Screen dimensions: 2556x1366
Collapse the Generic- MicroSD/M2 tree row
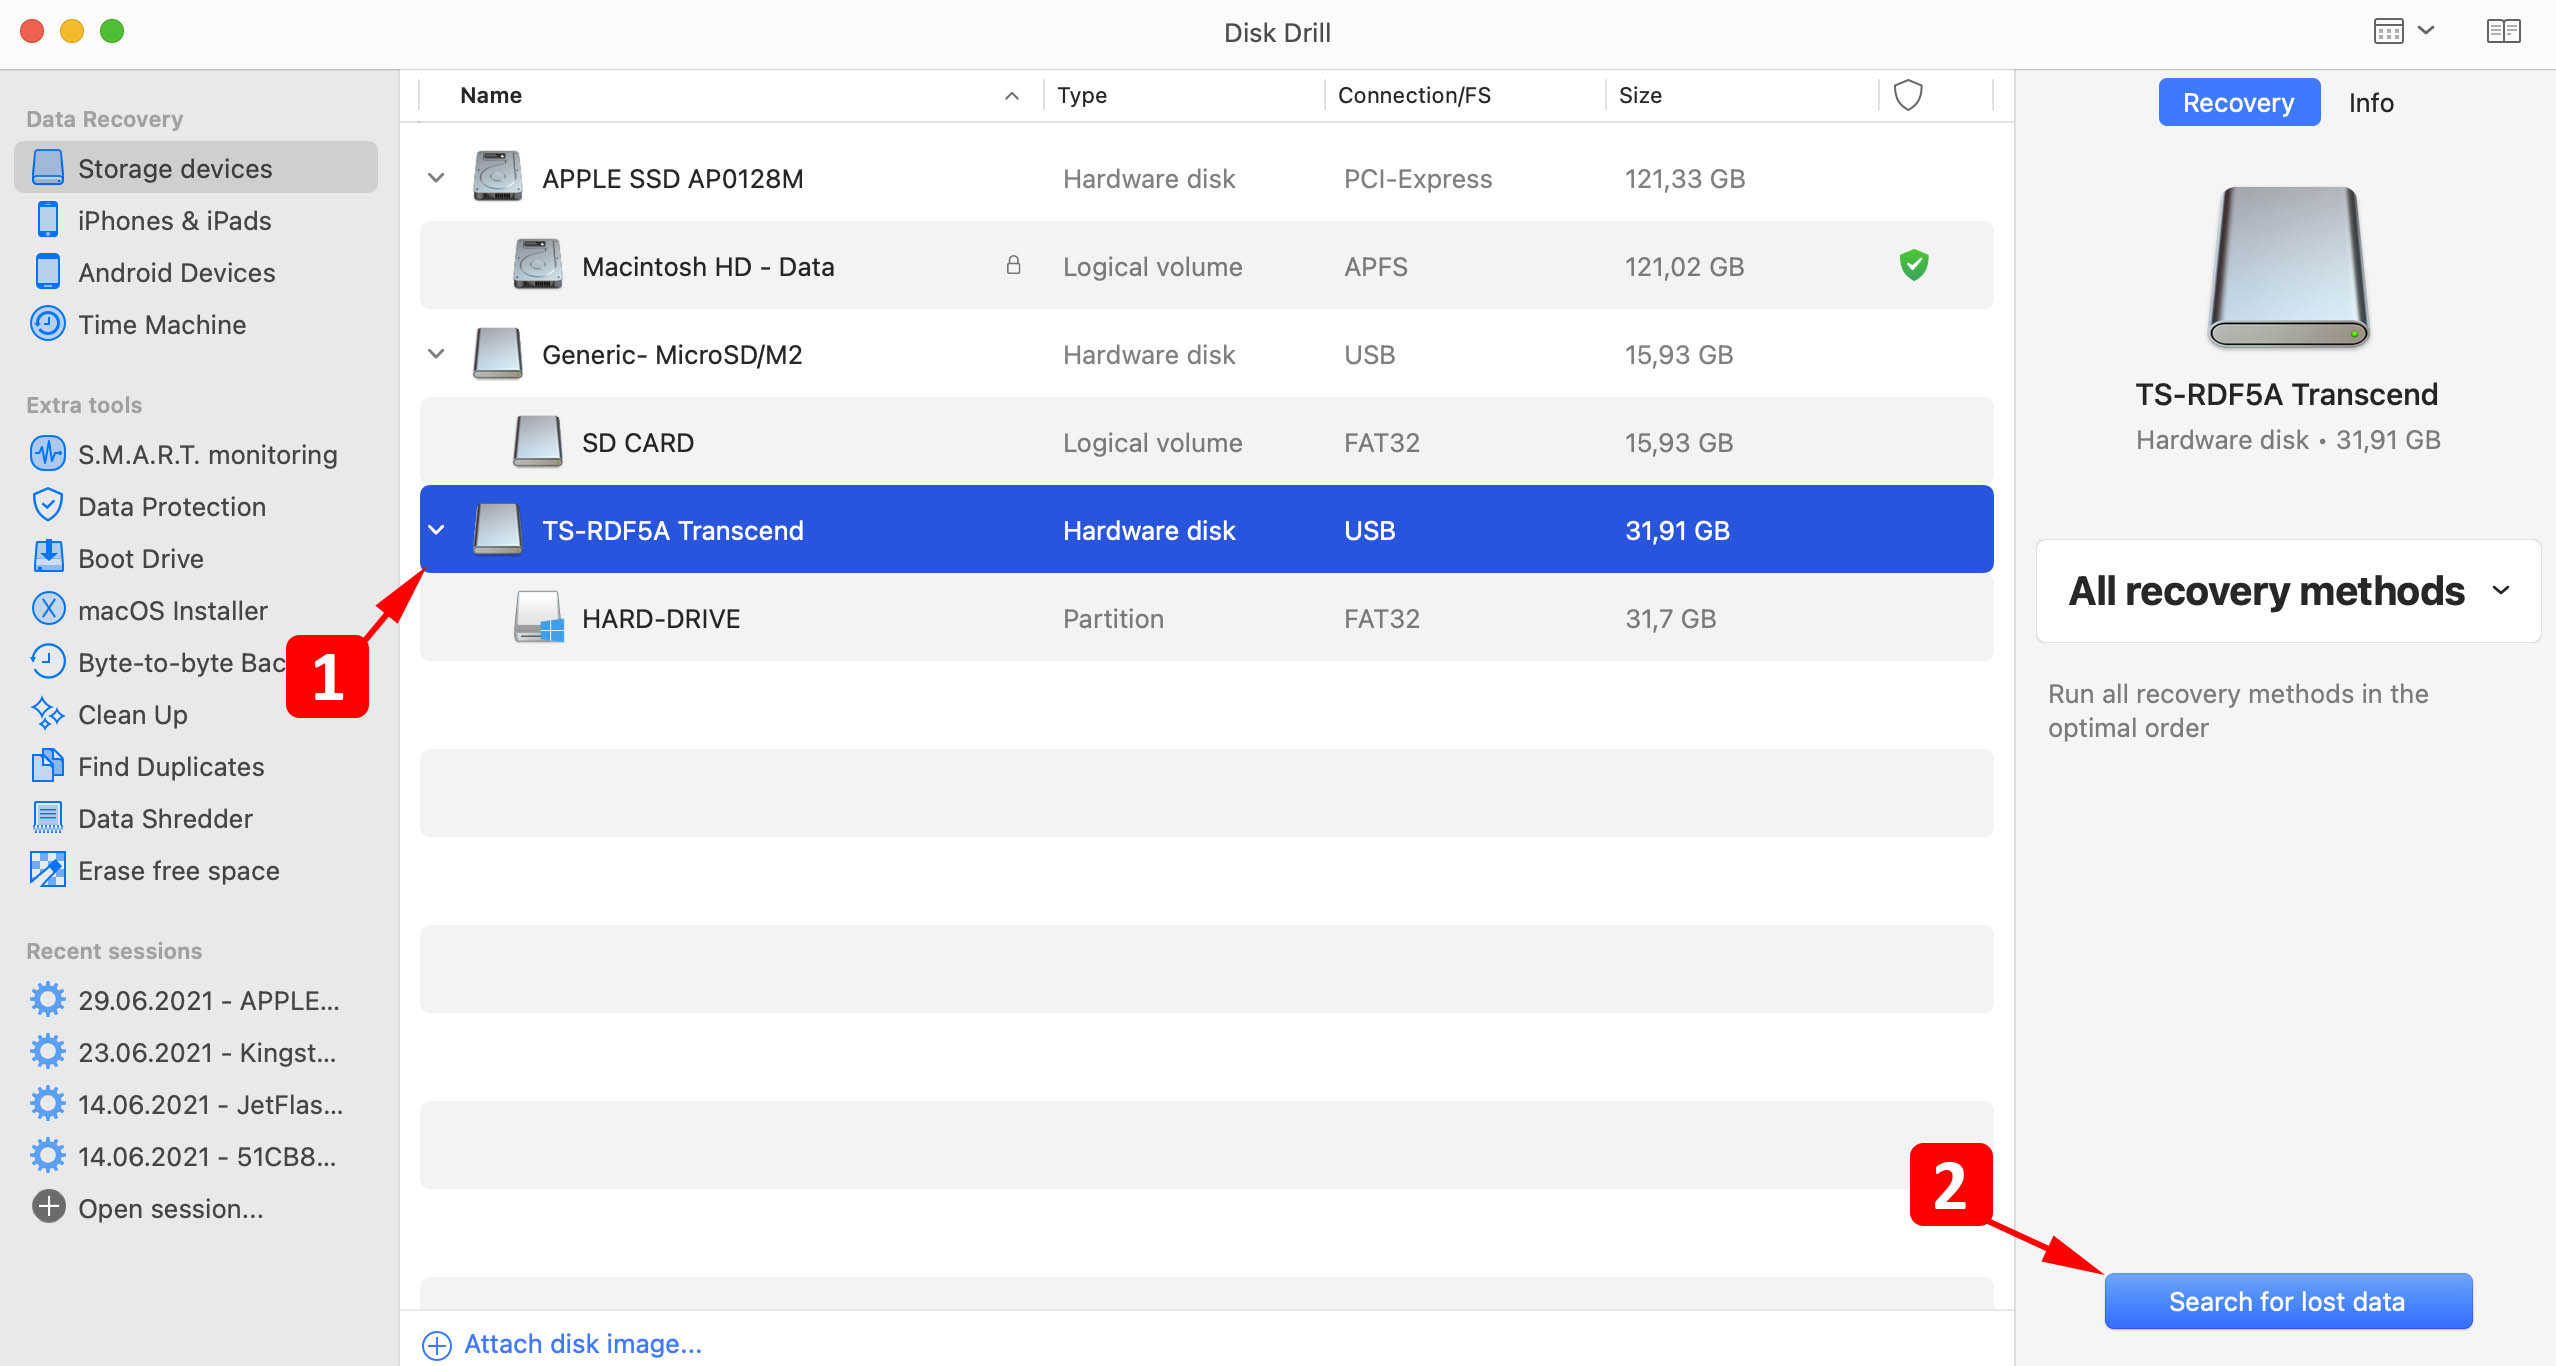(x=436, y=354)
